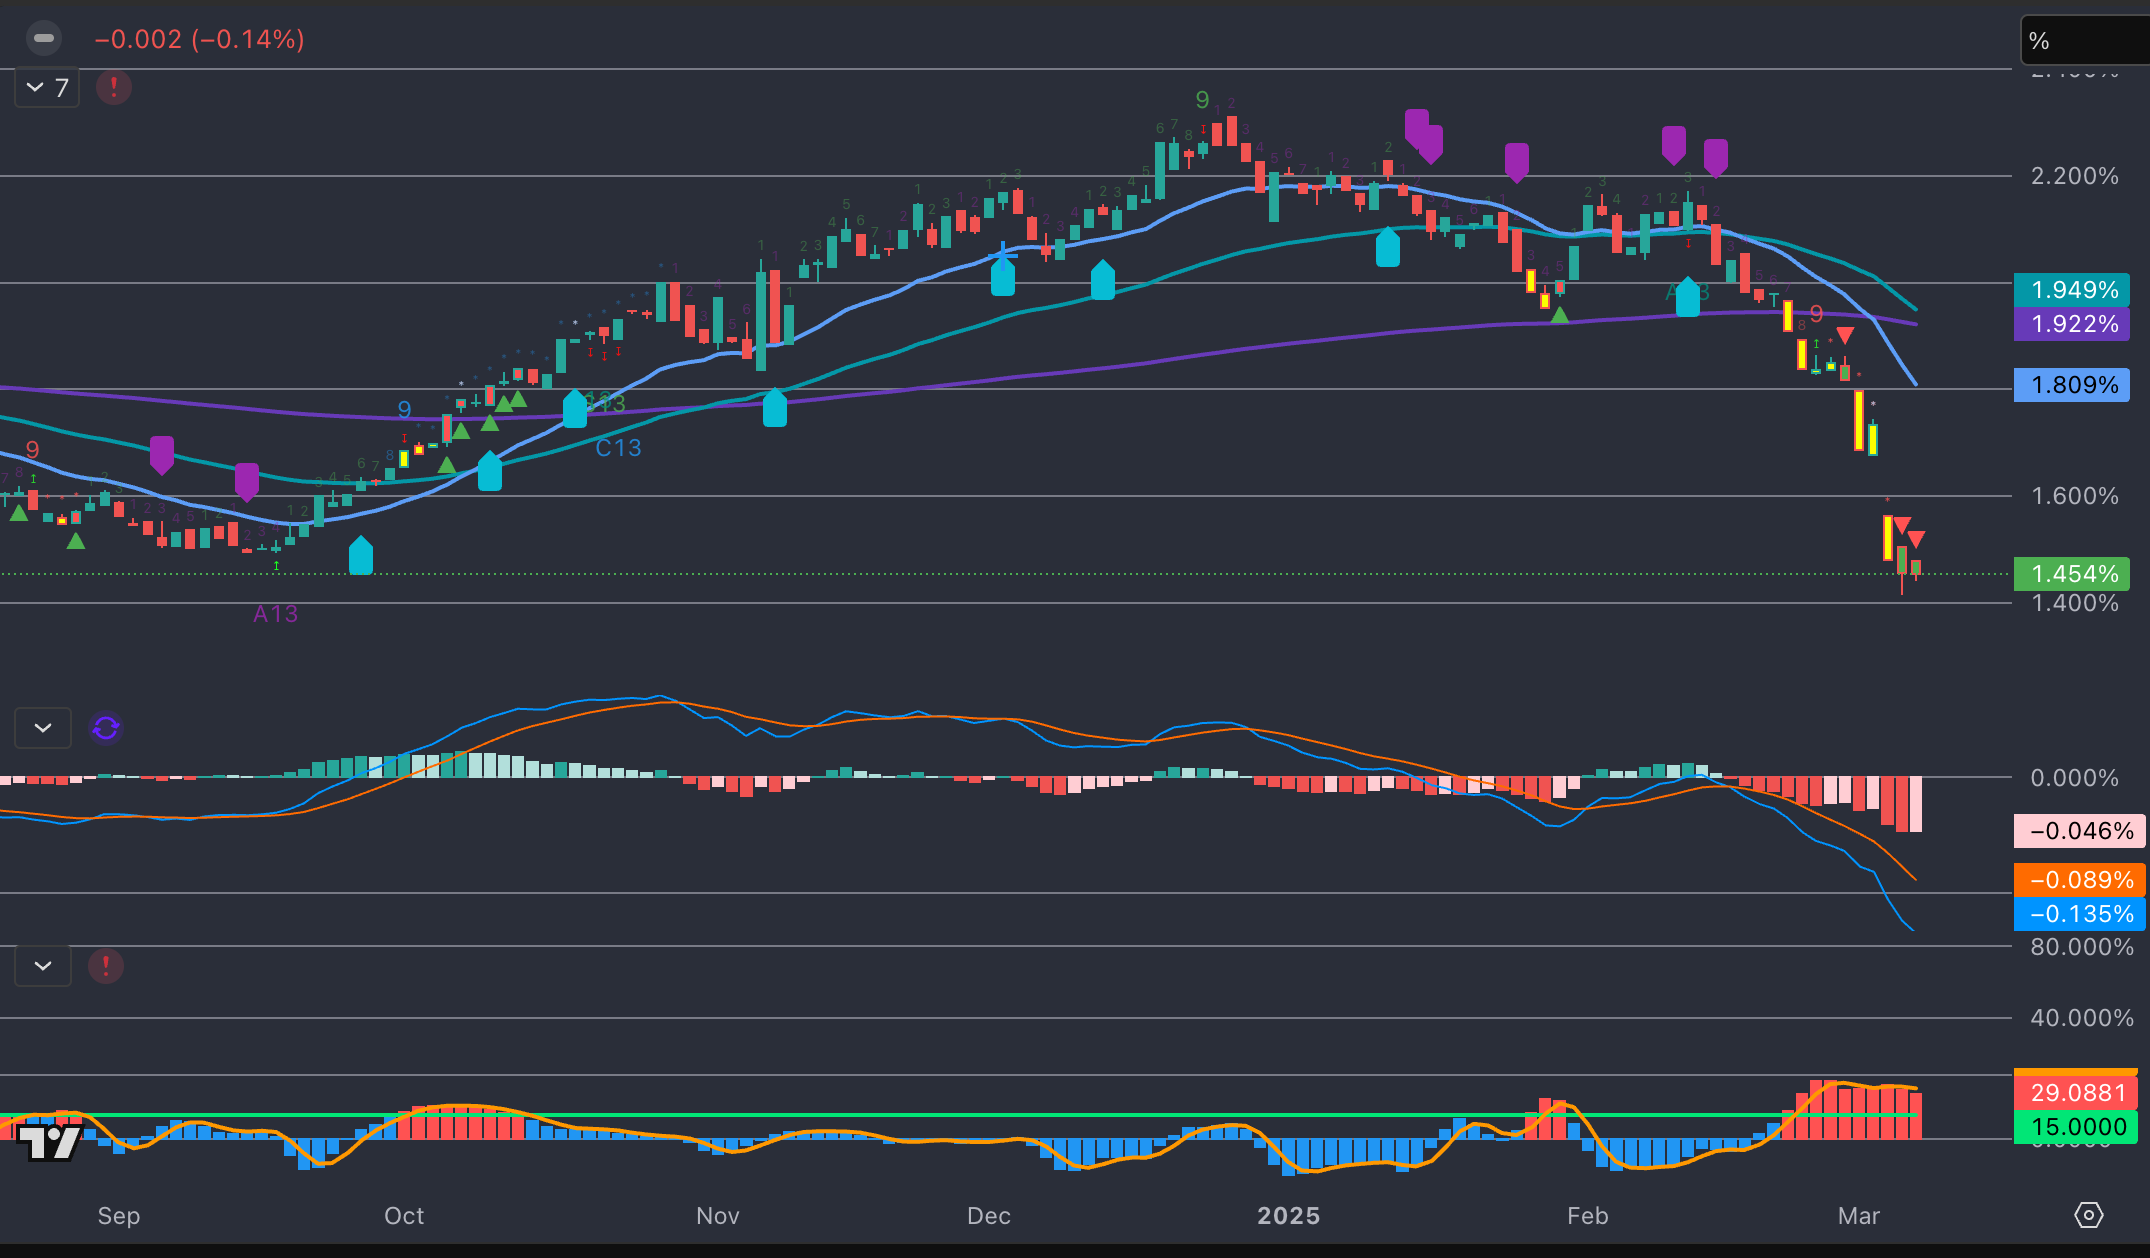This screenshot has width=2150, height=1258.
Task: Collapse the MACD pane with its chevron
Action: [42, 728]
